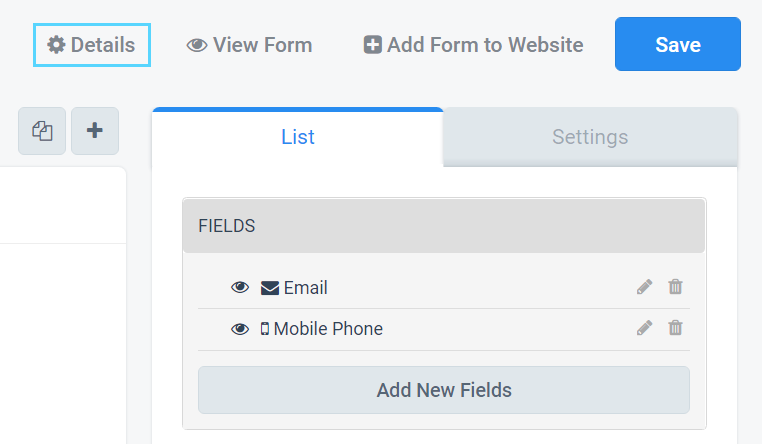Click Add New Fields button
The height and width of the screenshot is (444, 762).
pyautogui.click(x=444, y=390)
